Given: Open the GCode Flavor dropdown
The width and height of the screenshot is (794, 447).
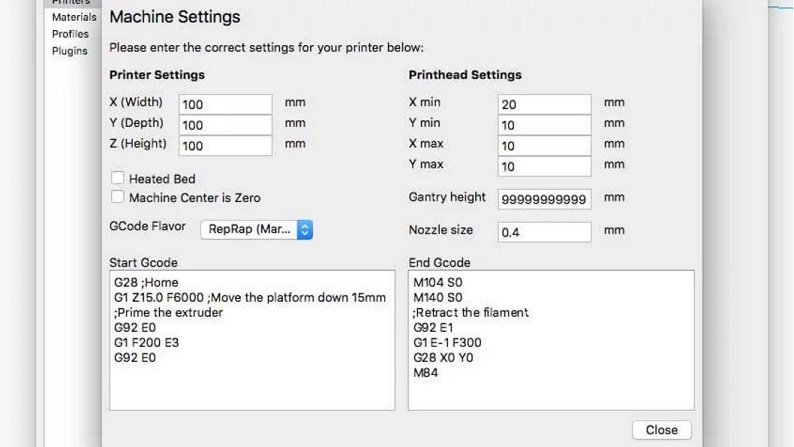Looking at the screenshot, I should (257, 229).
